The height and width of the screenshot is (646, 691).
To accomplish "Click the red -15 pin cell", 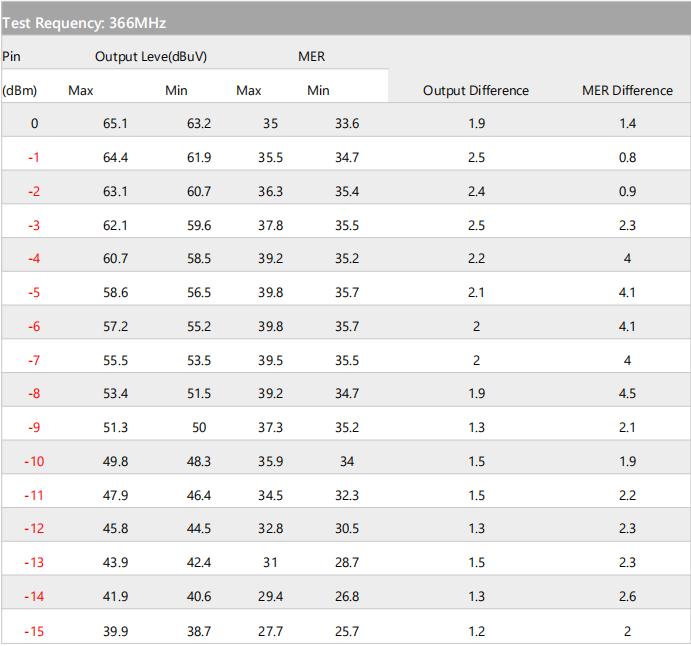I will (34, 631).
